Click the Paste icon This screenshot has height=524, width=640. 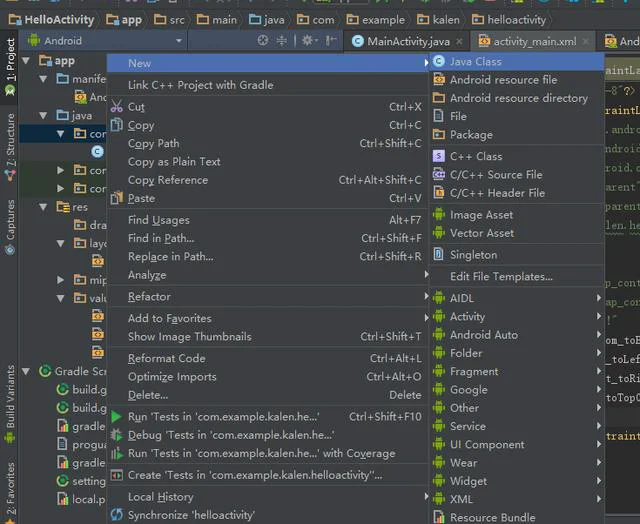(117, 198)
